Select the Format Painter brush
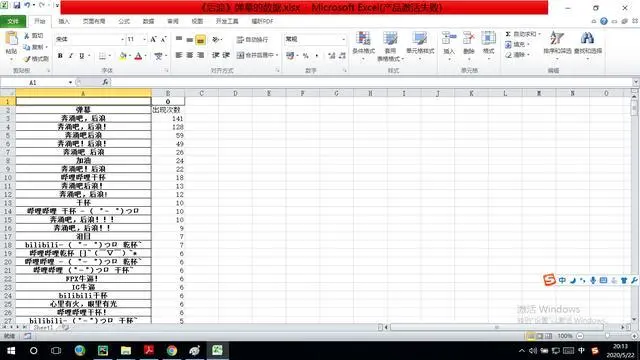The image size is (640, 360). [x=27, y=59]
